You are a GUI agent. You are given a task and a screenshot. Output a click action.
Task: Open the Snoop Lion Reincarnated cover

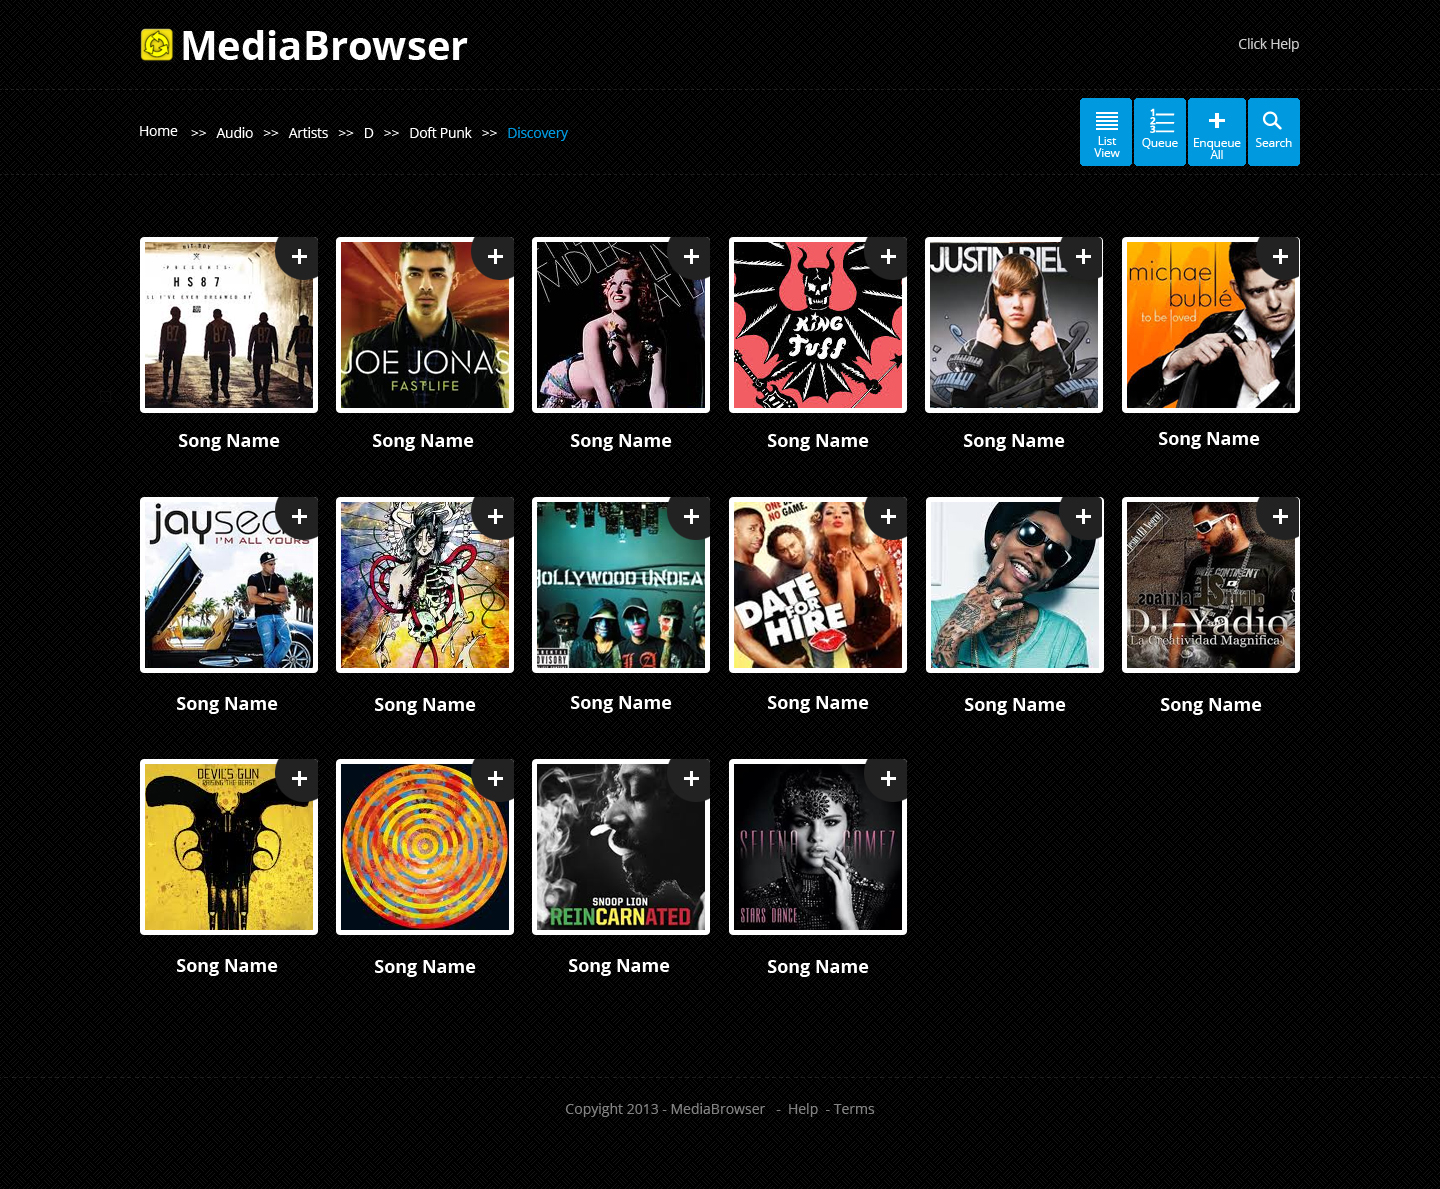[621, 847]
